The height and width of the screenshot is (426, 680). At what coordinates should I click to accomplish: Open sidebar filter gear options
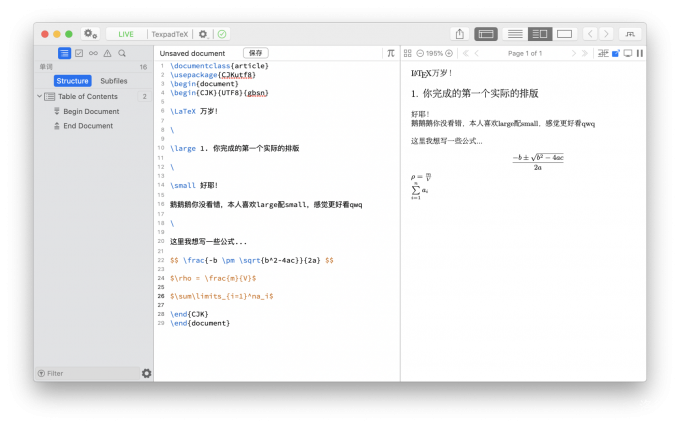coord(147,373)
